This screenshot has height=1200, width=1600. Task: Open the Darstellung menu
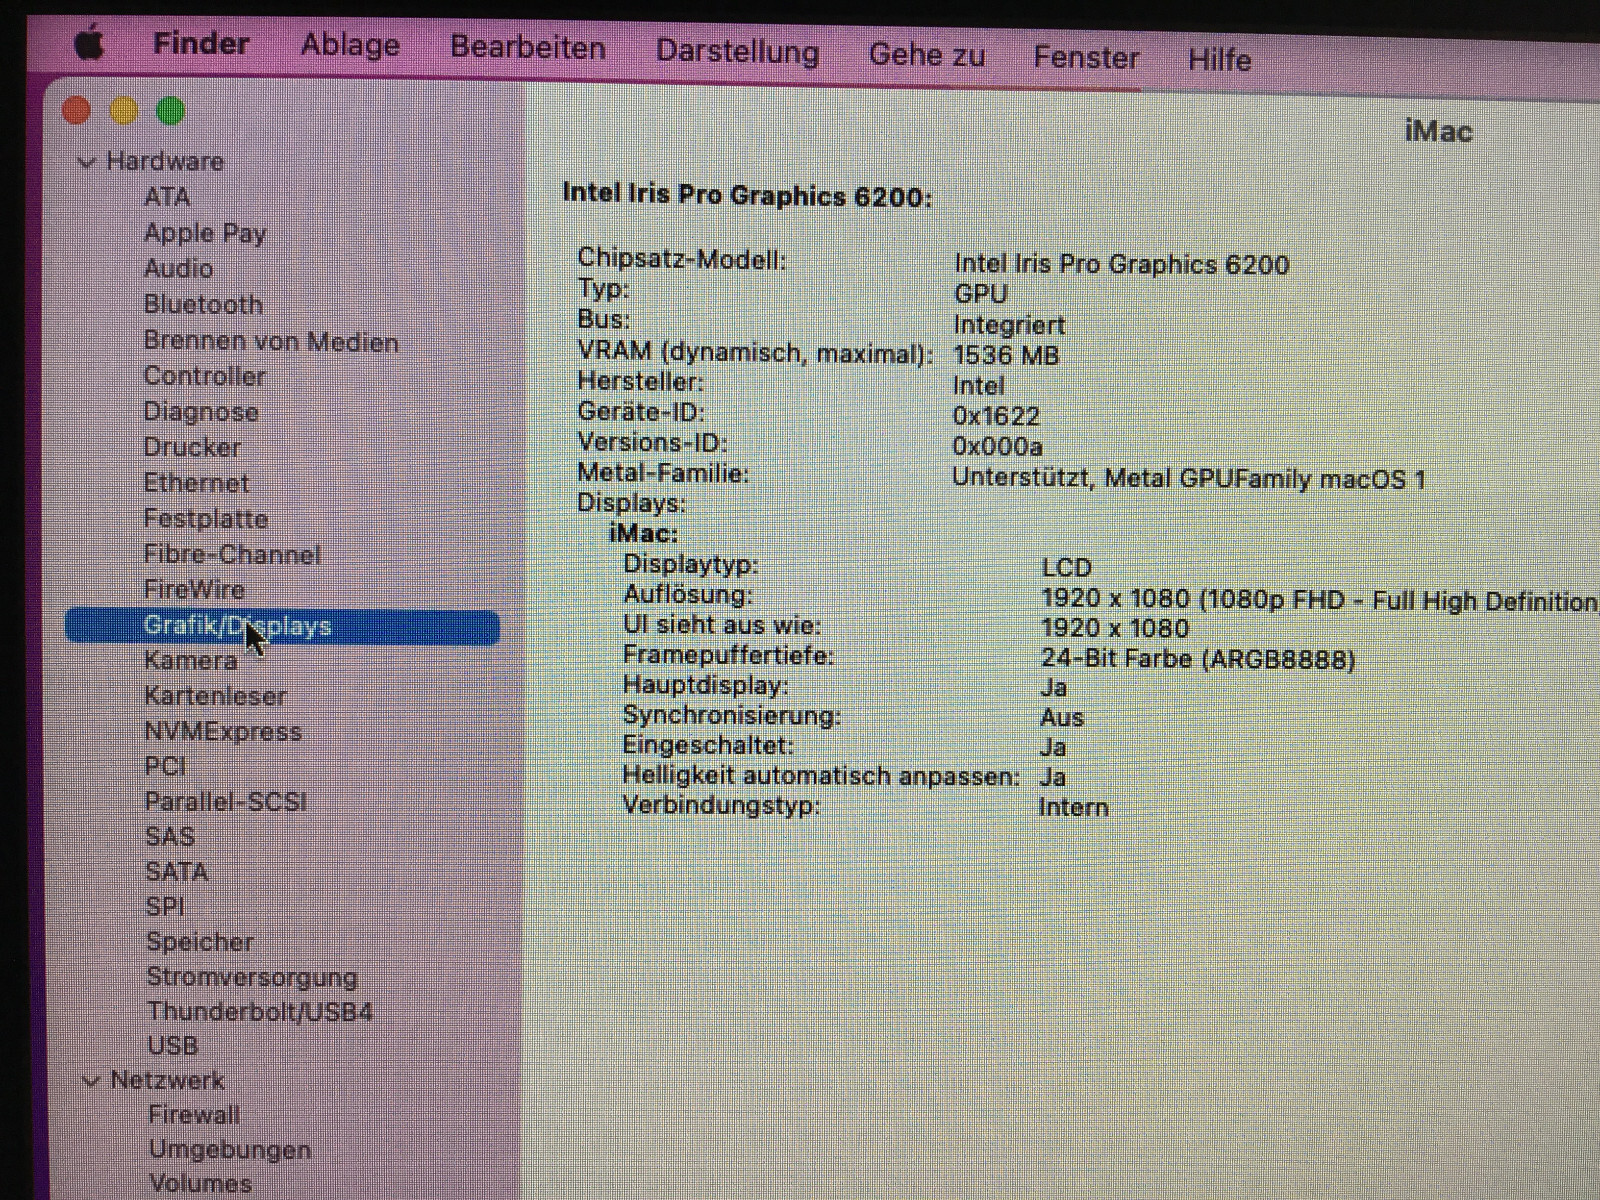737,52
